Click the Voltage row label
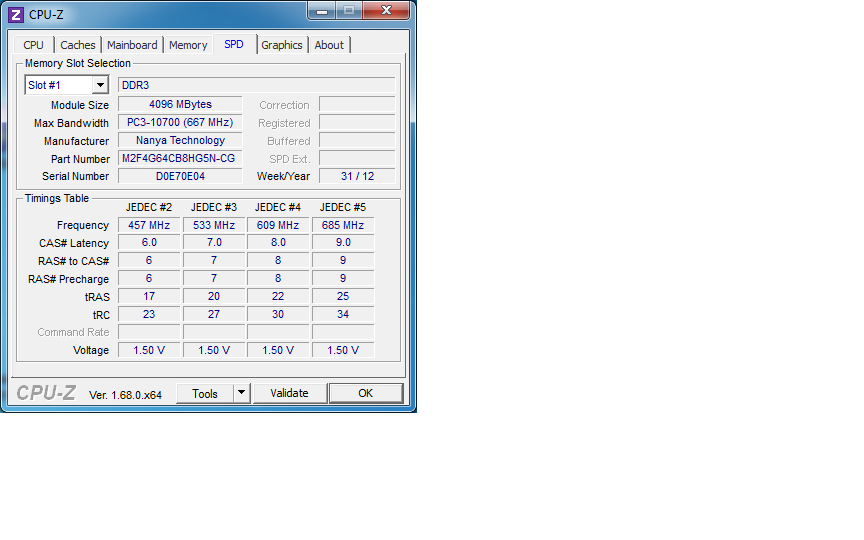Image resolution: width=864 pixels, height=540 pixels. click(91, 350)
